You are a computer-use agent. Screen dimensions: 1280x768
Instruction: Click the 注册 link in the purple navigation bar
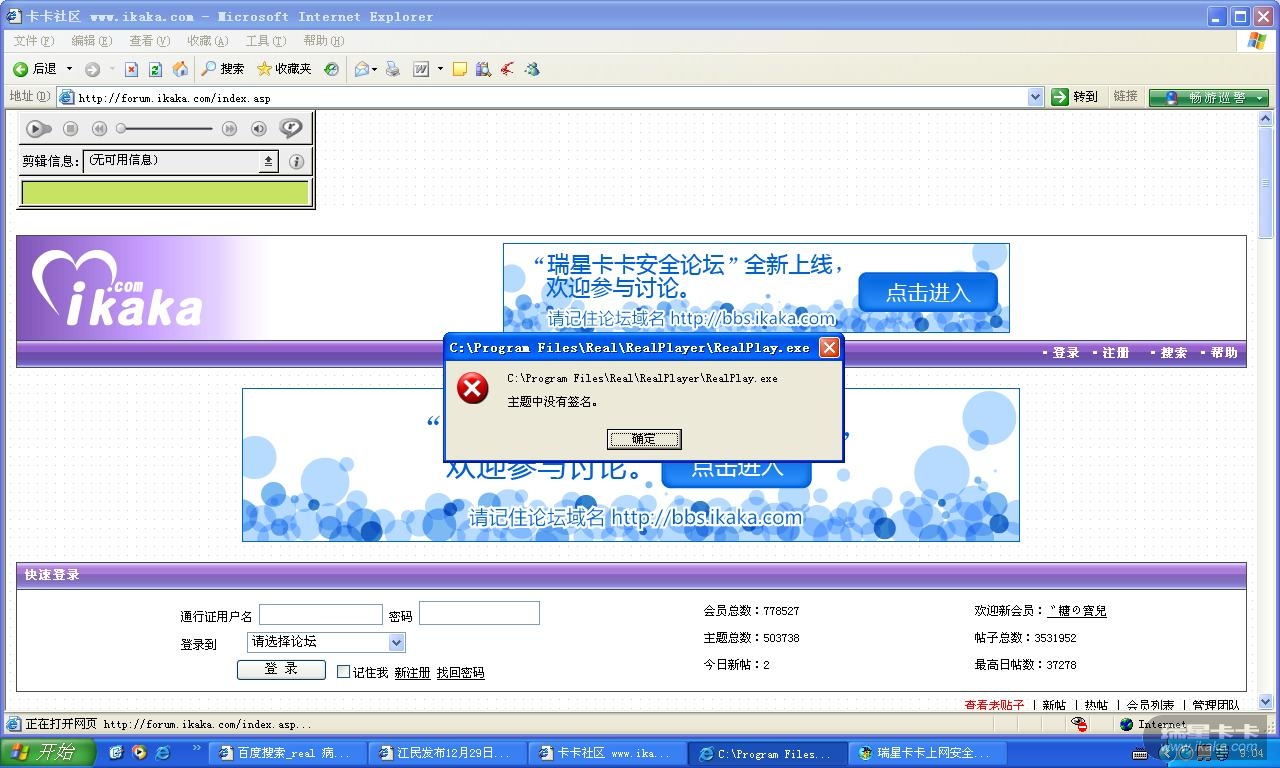(x=1116, y=353)
